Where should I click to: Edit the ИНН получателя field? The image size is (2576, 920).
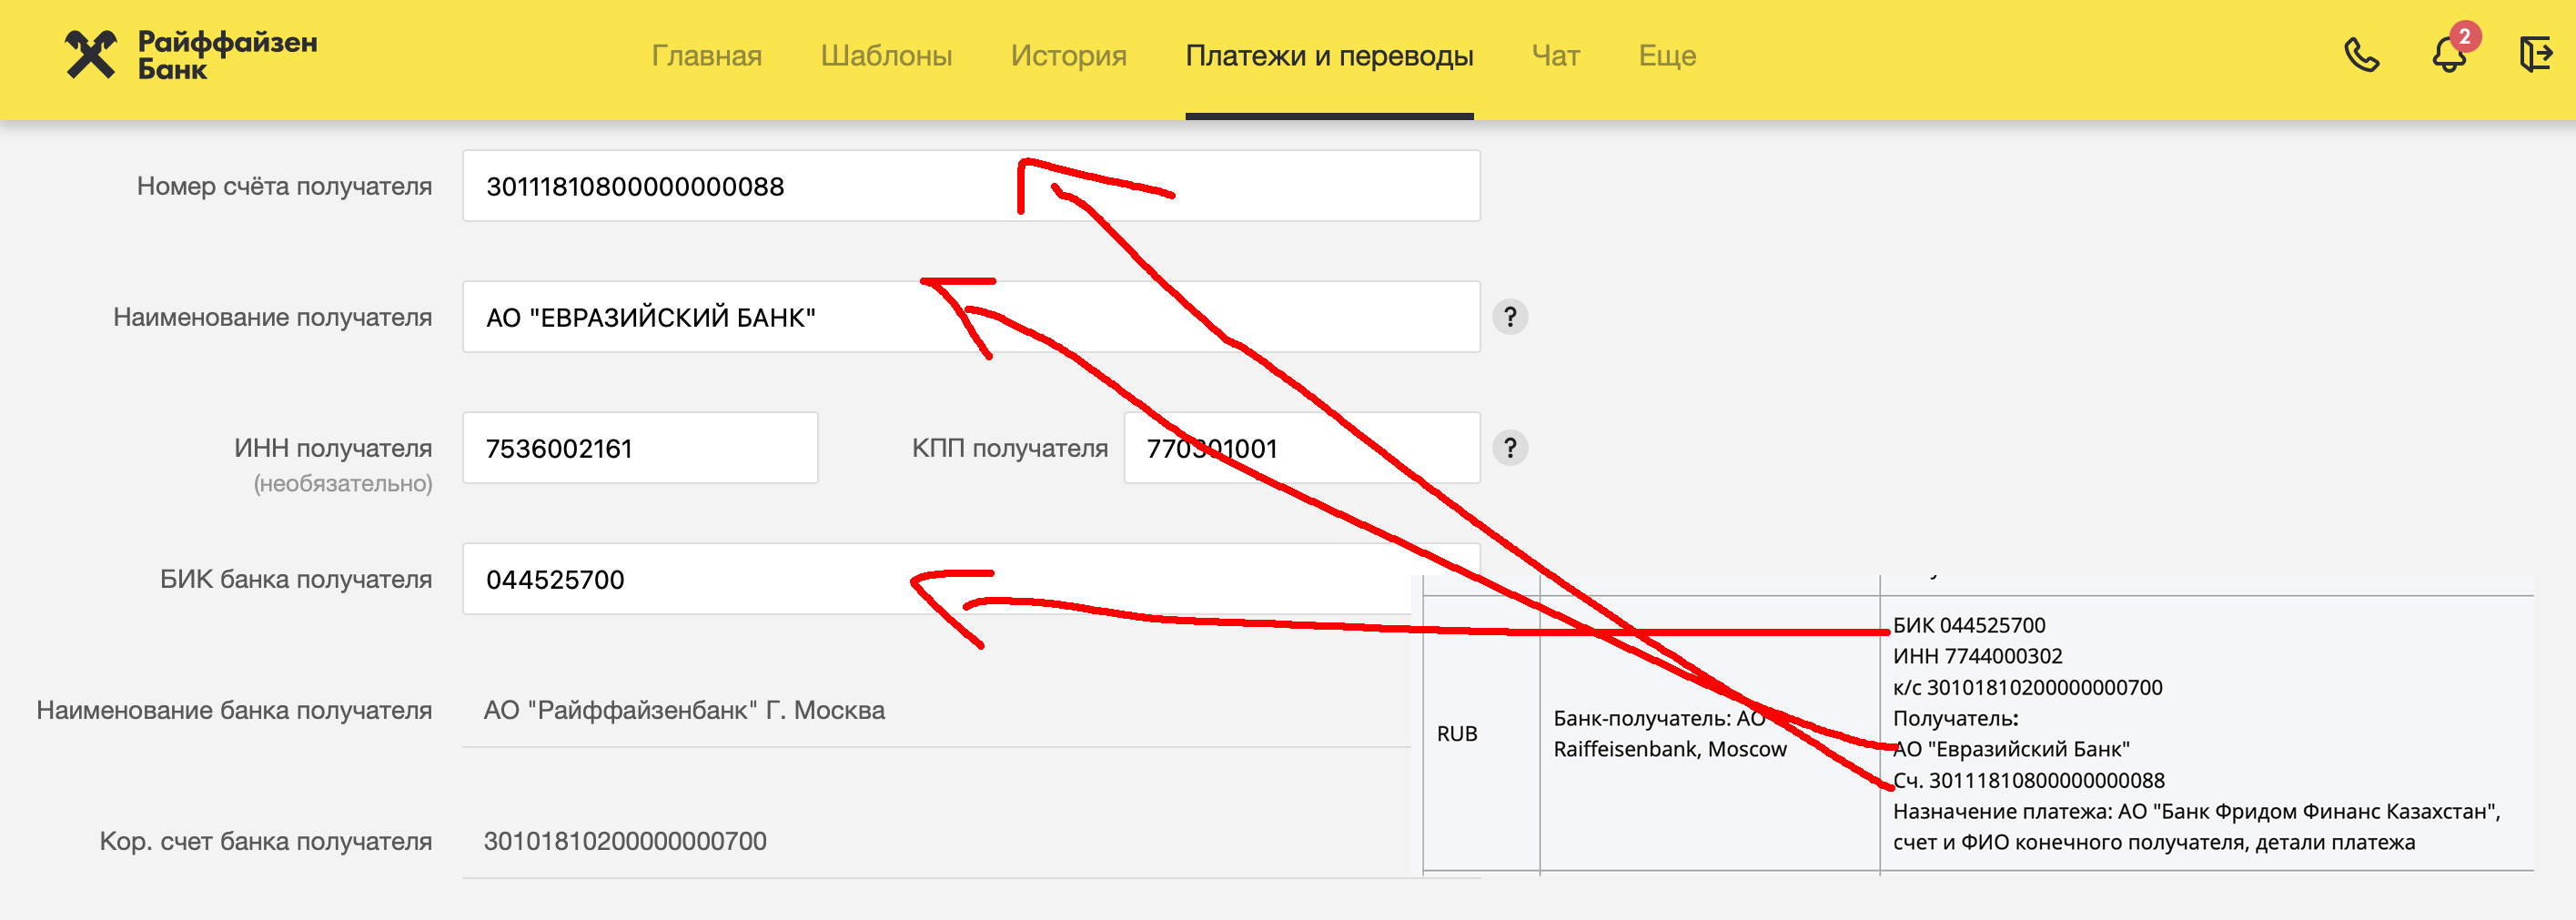click(640, 448)
